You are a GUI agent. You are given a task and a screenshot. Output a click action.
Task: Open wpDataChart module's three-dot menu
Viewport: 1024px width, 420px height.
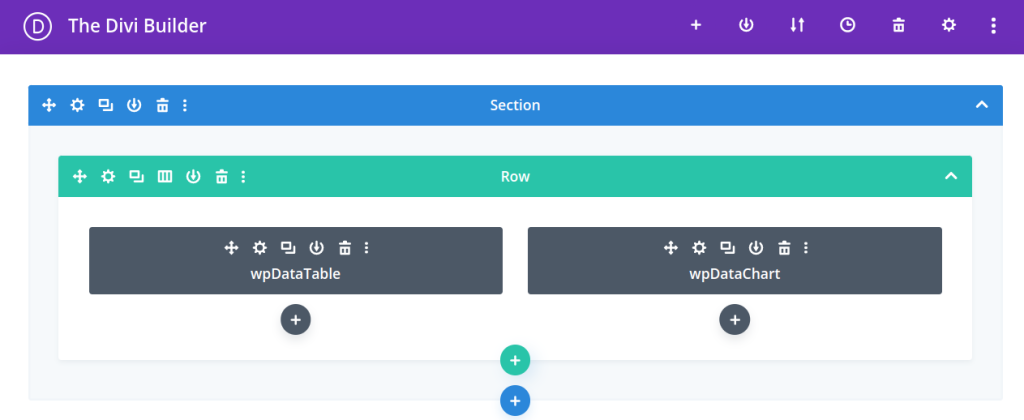[806, 248]
